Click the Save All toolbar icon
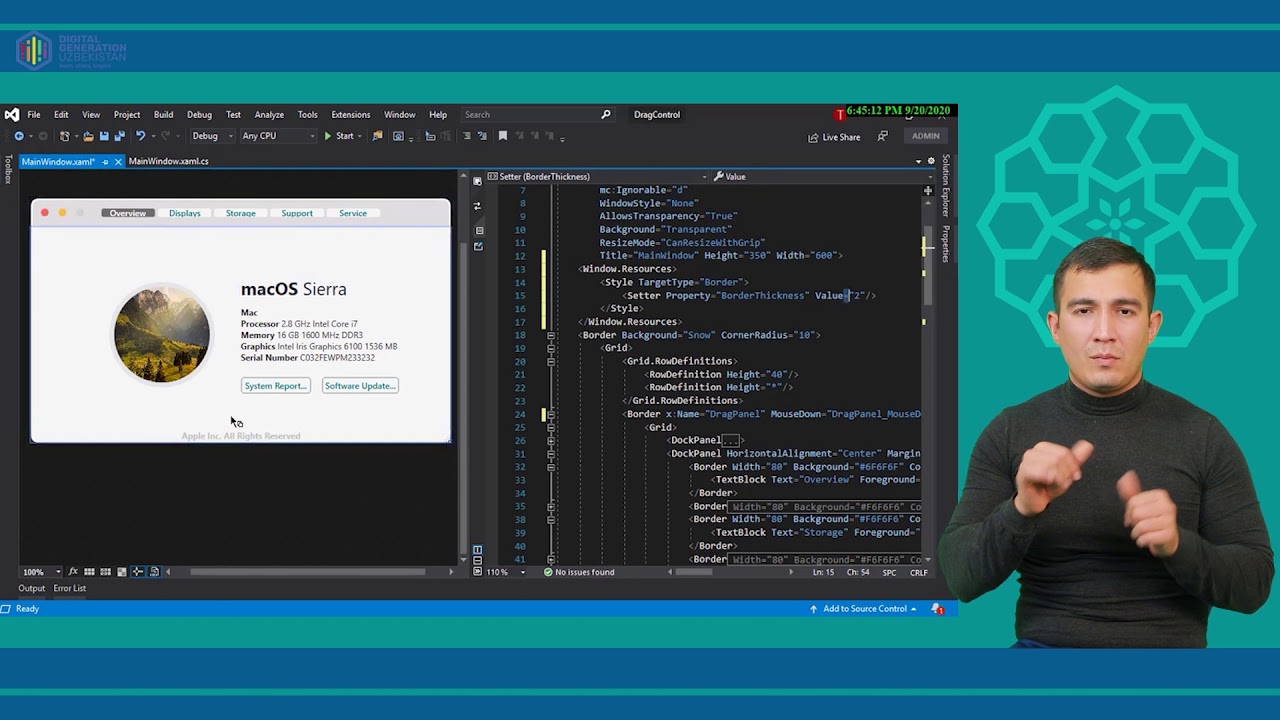Screen dimensions: 1280x720 tap(119, 136)
